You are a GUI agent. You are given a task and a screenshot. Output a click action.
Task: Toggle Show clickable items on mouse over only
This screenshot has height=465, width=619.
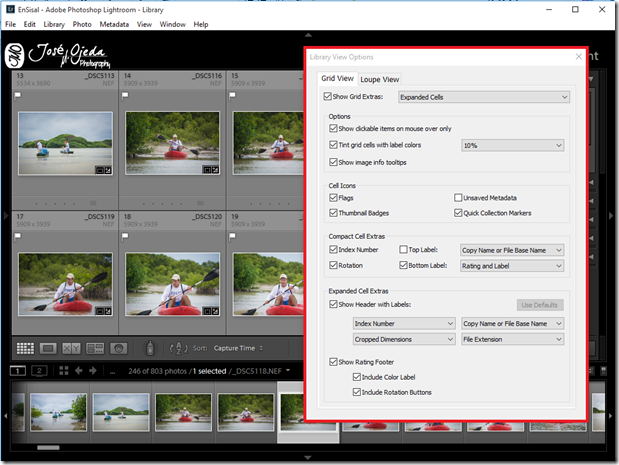pyautogui.click(x=333, y=128)
